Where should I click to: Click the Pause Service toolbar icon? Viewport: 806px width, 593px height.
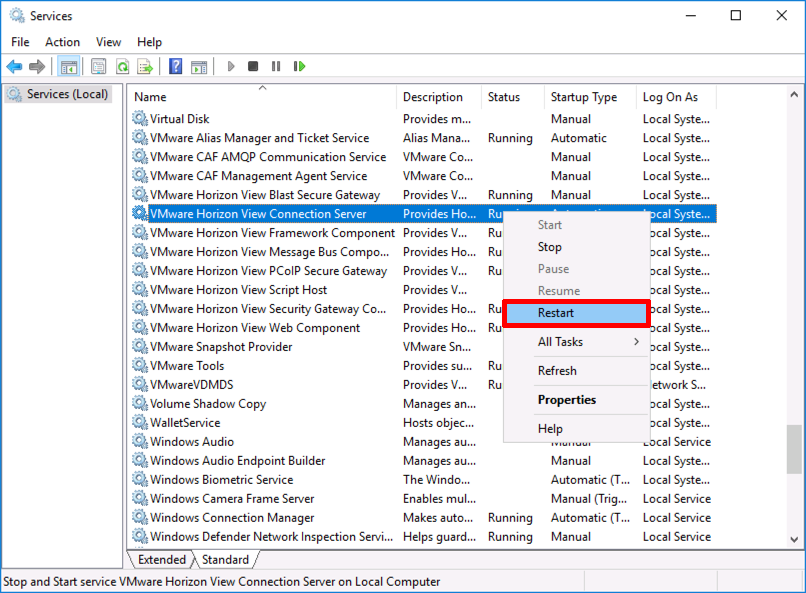click(x=276, y=66)
